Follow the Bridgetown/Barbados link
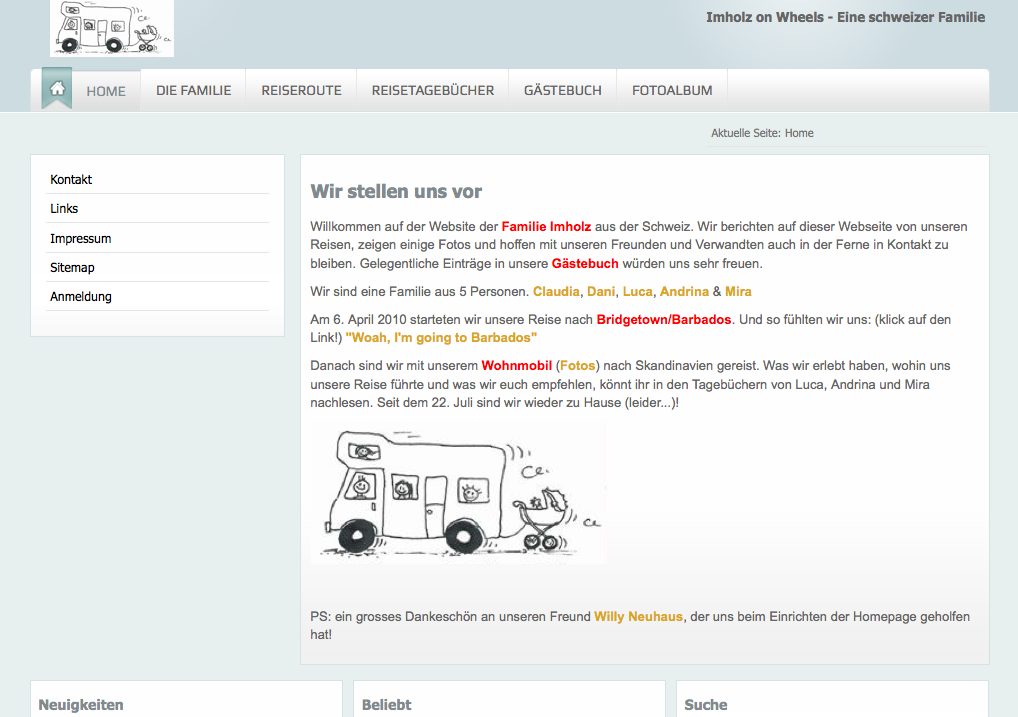Screen dimensions: 1018x717 point(665,319)
